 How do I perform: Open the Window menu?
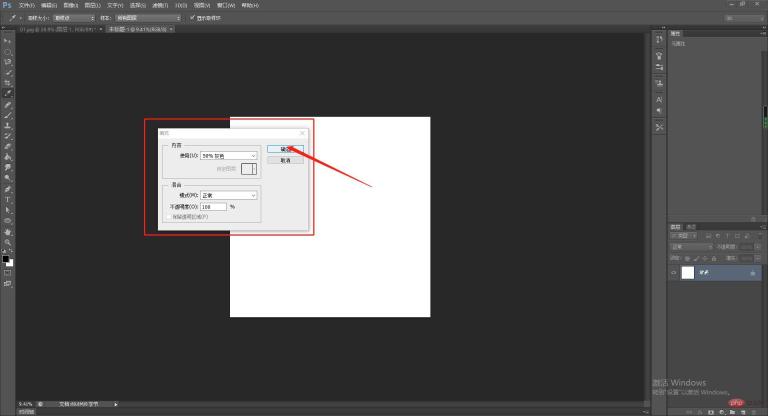226,5
